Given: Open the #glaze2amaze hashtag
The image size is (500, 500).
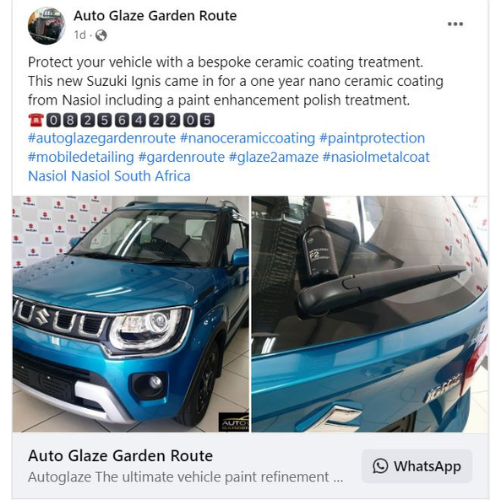Looking at the screenshot, I should (x=274, y=157).
